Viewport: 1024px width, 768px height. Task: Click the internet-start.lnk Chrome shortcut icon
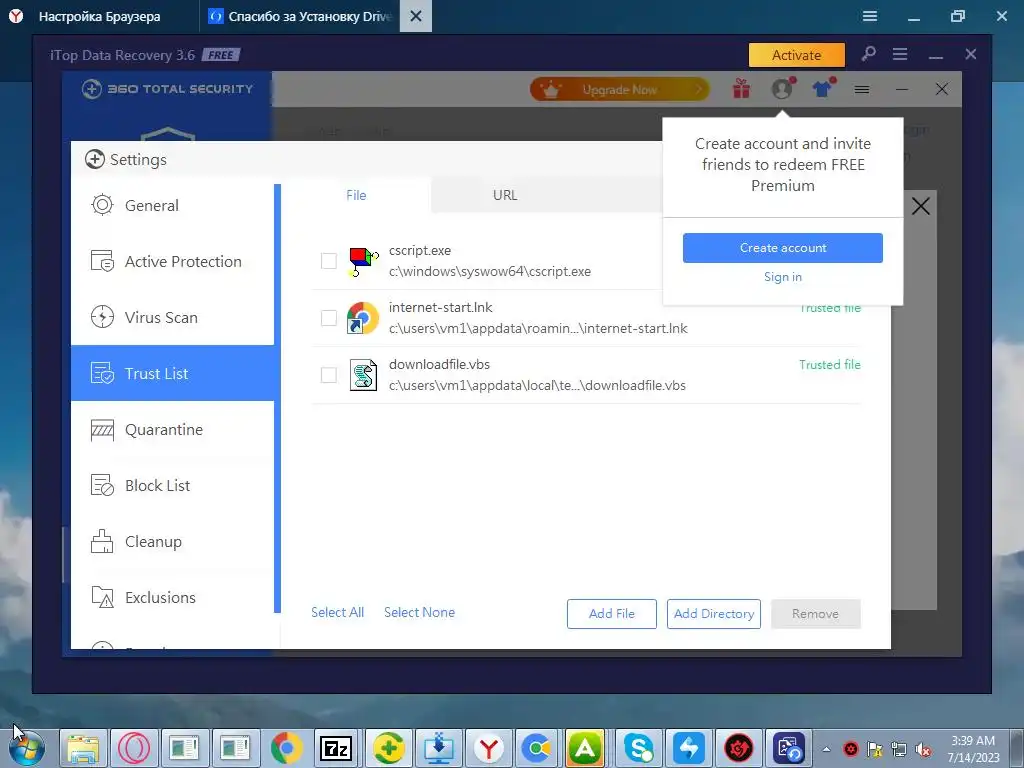[x=363, y=318]
